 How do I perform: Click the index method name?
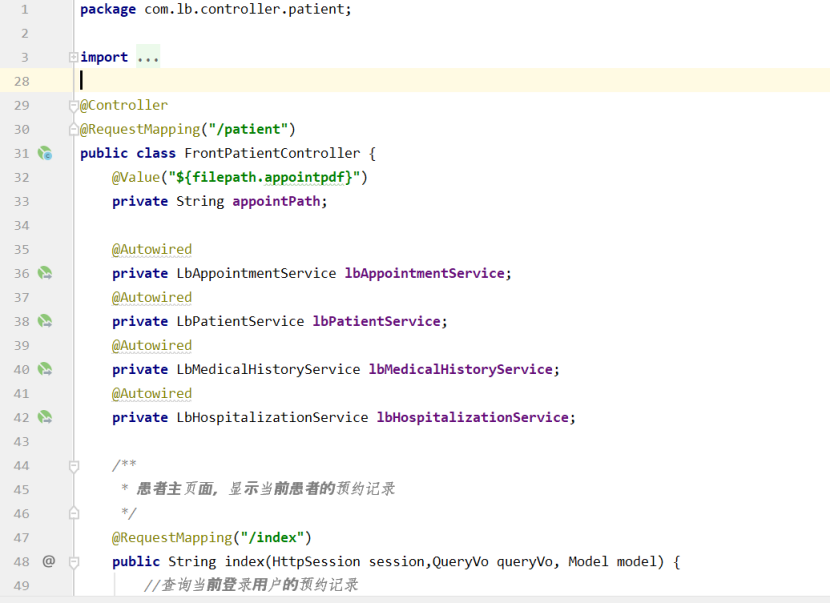coord(244,562)
